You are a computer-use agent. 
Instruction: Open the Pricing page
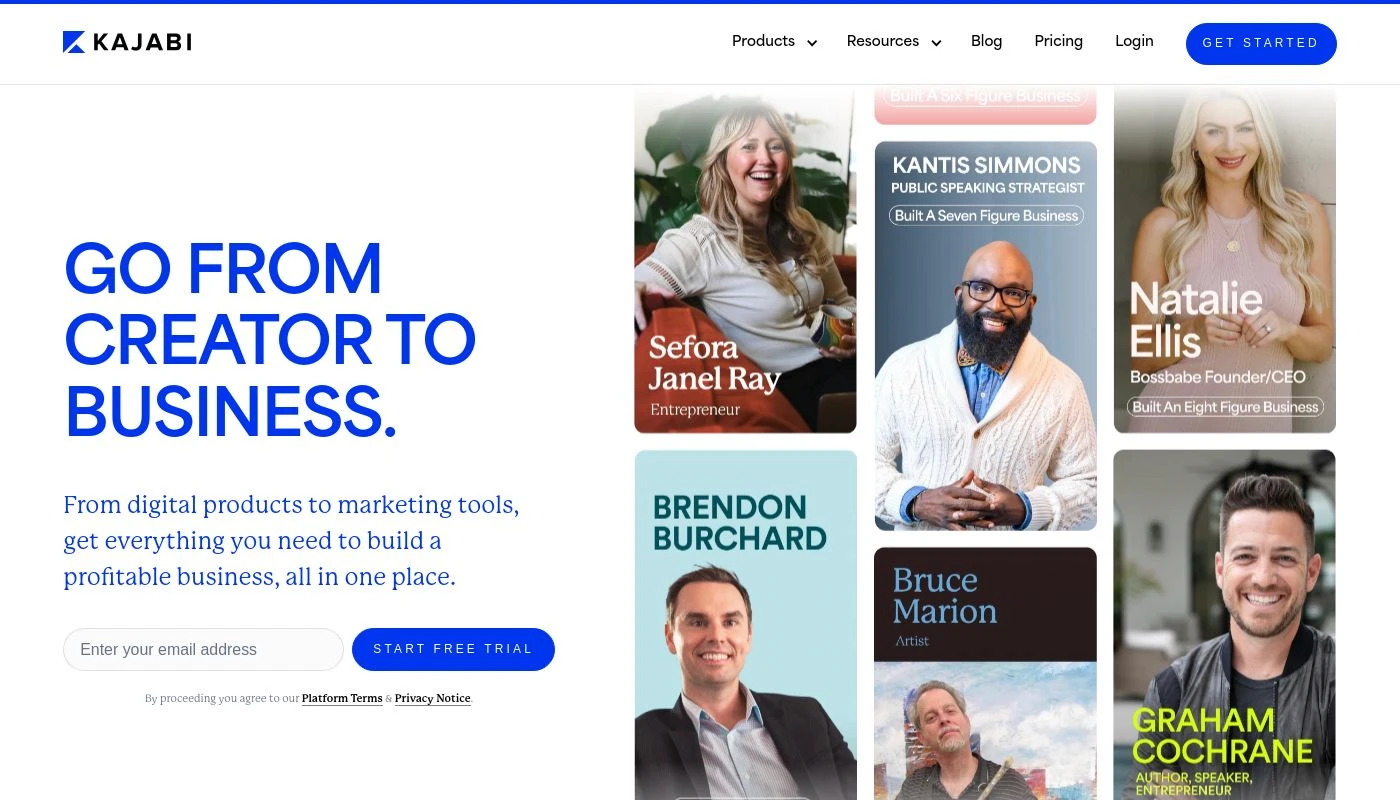coord(1059,41)
